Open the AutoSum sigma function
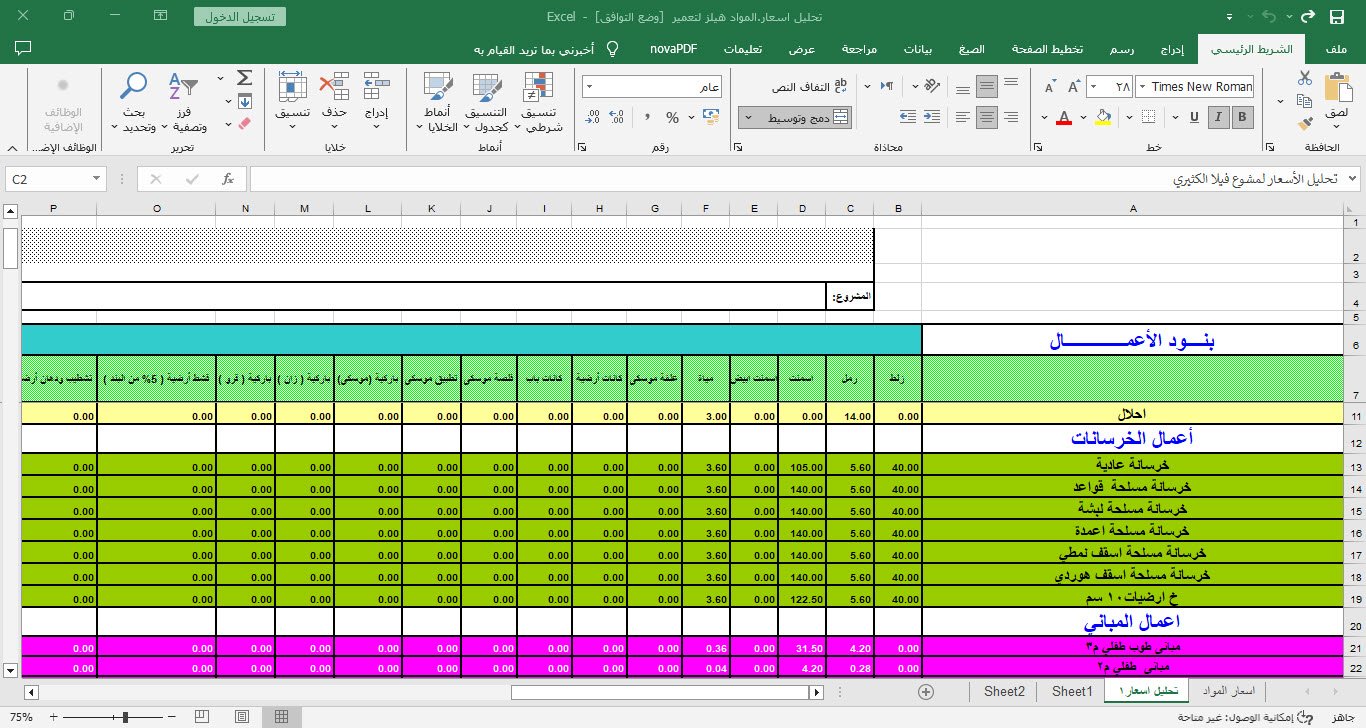The image size is (1366, 728). pyautogui.click(x=244, y=78)
